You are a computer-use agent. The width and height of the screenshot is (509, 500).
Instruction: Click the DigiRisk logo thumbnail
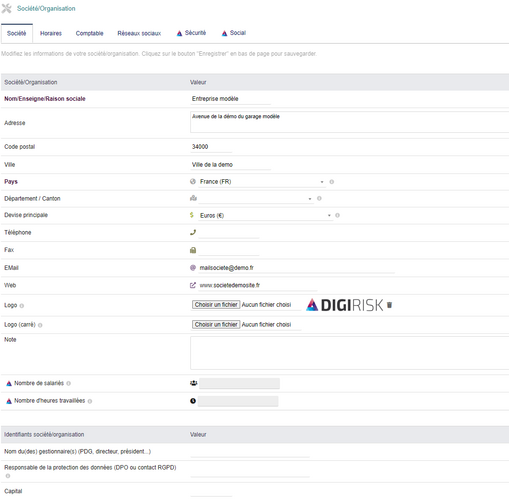point(345,305)
